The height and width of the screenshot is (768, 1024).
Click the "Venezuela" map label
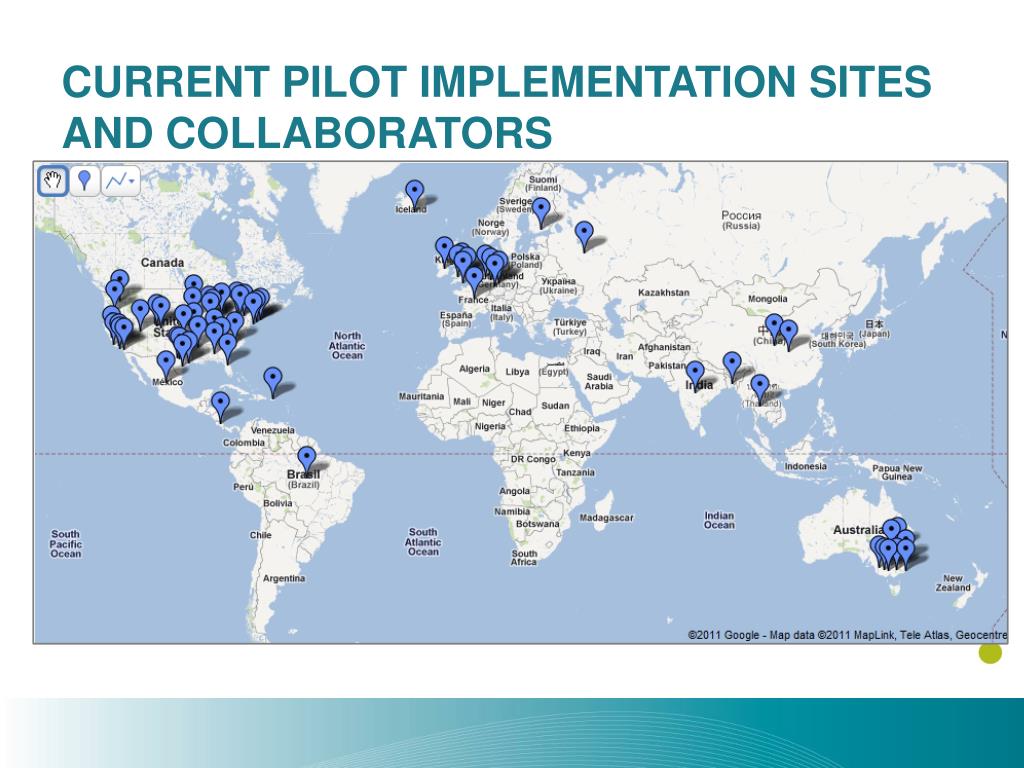pos(272,430)
